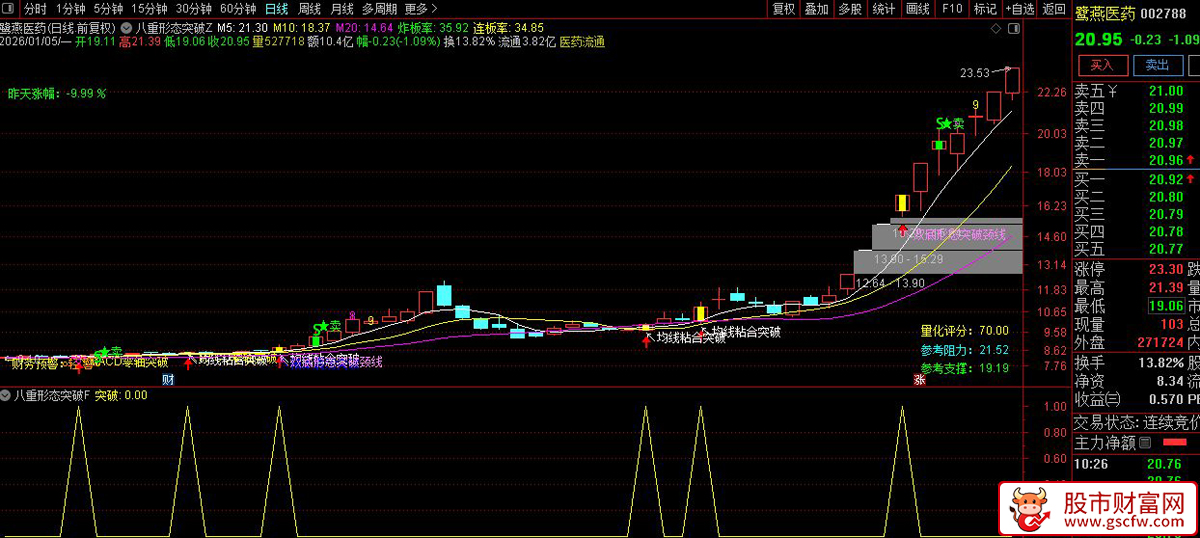Click the M5: 21.30 moving average label
The image size is (1200, 538).
tap(243, 27)
